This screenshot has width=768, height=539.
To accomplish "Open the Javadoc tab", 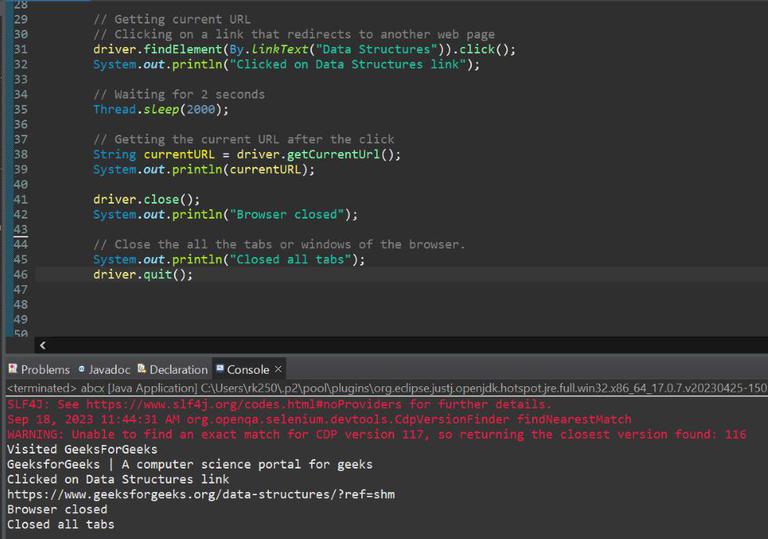I will click(x=104, y=369).
